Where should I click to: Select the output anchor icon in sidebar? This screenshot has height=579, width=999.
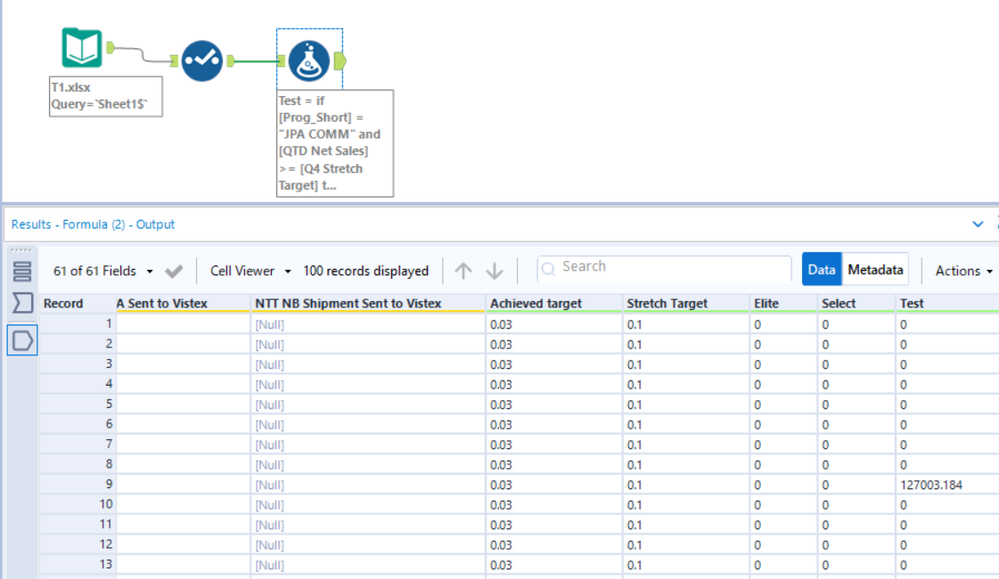pos(22,341)
